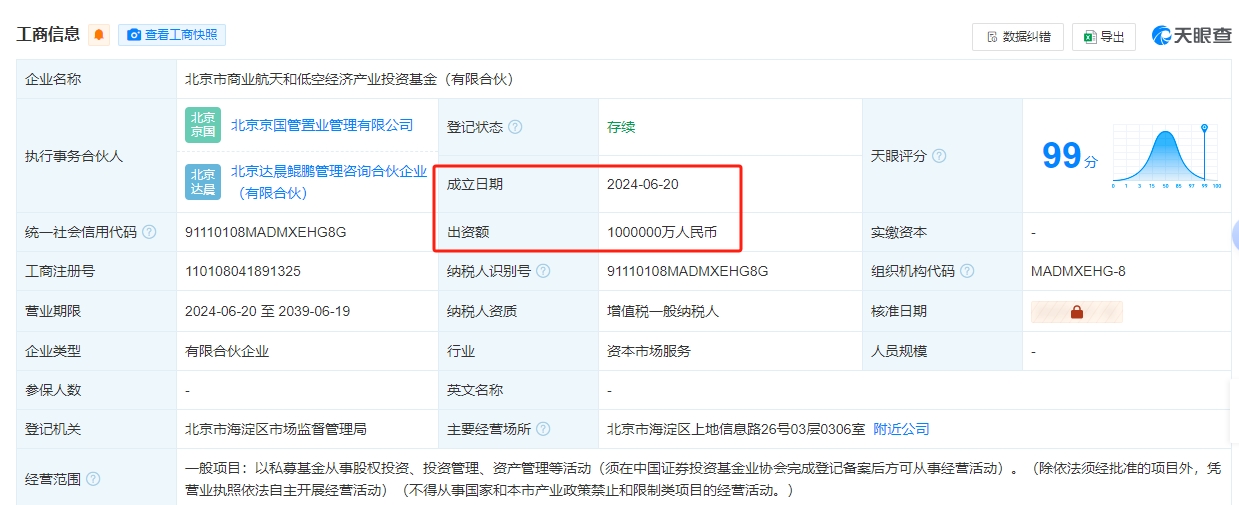This screenshot has height=505, width=1239.
Task: Click 增值税一般纳税人 taxpayer qualification value
Action: tap(663, 311)
